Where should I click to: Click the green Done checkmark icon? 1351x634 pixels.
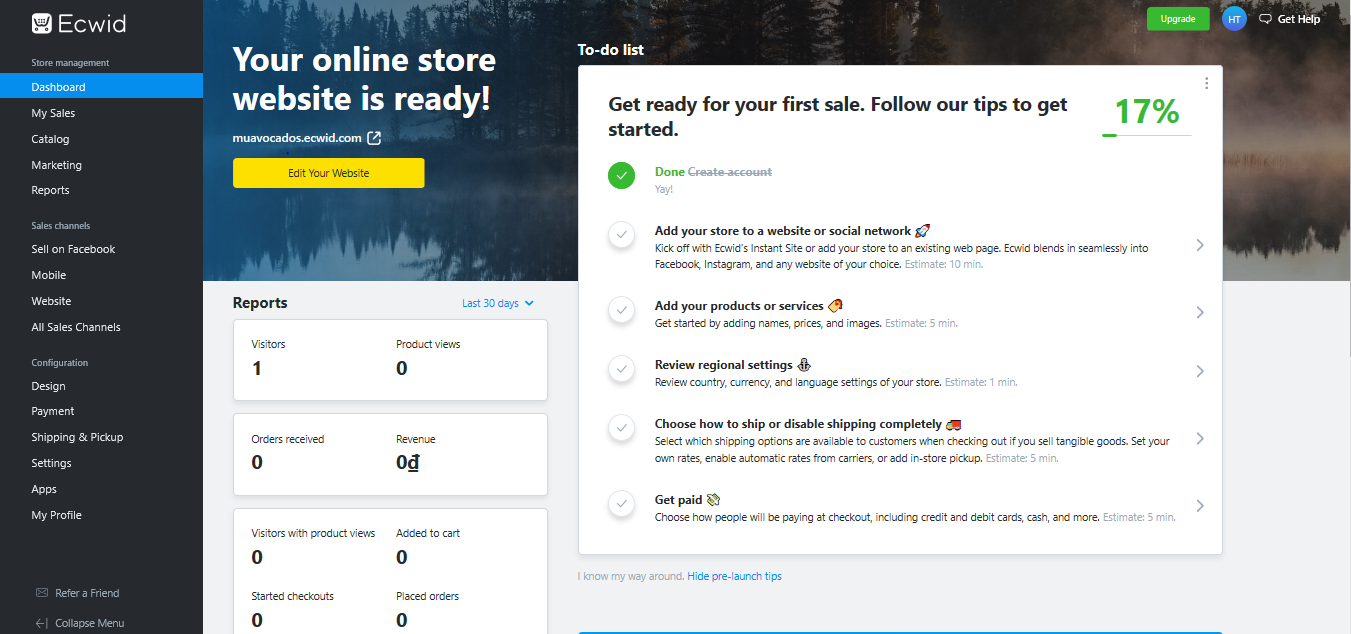622,175
